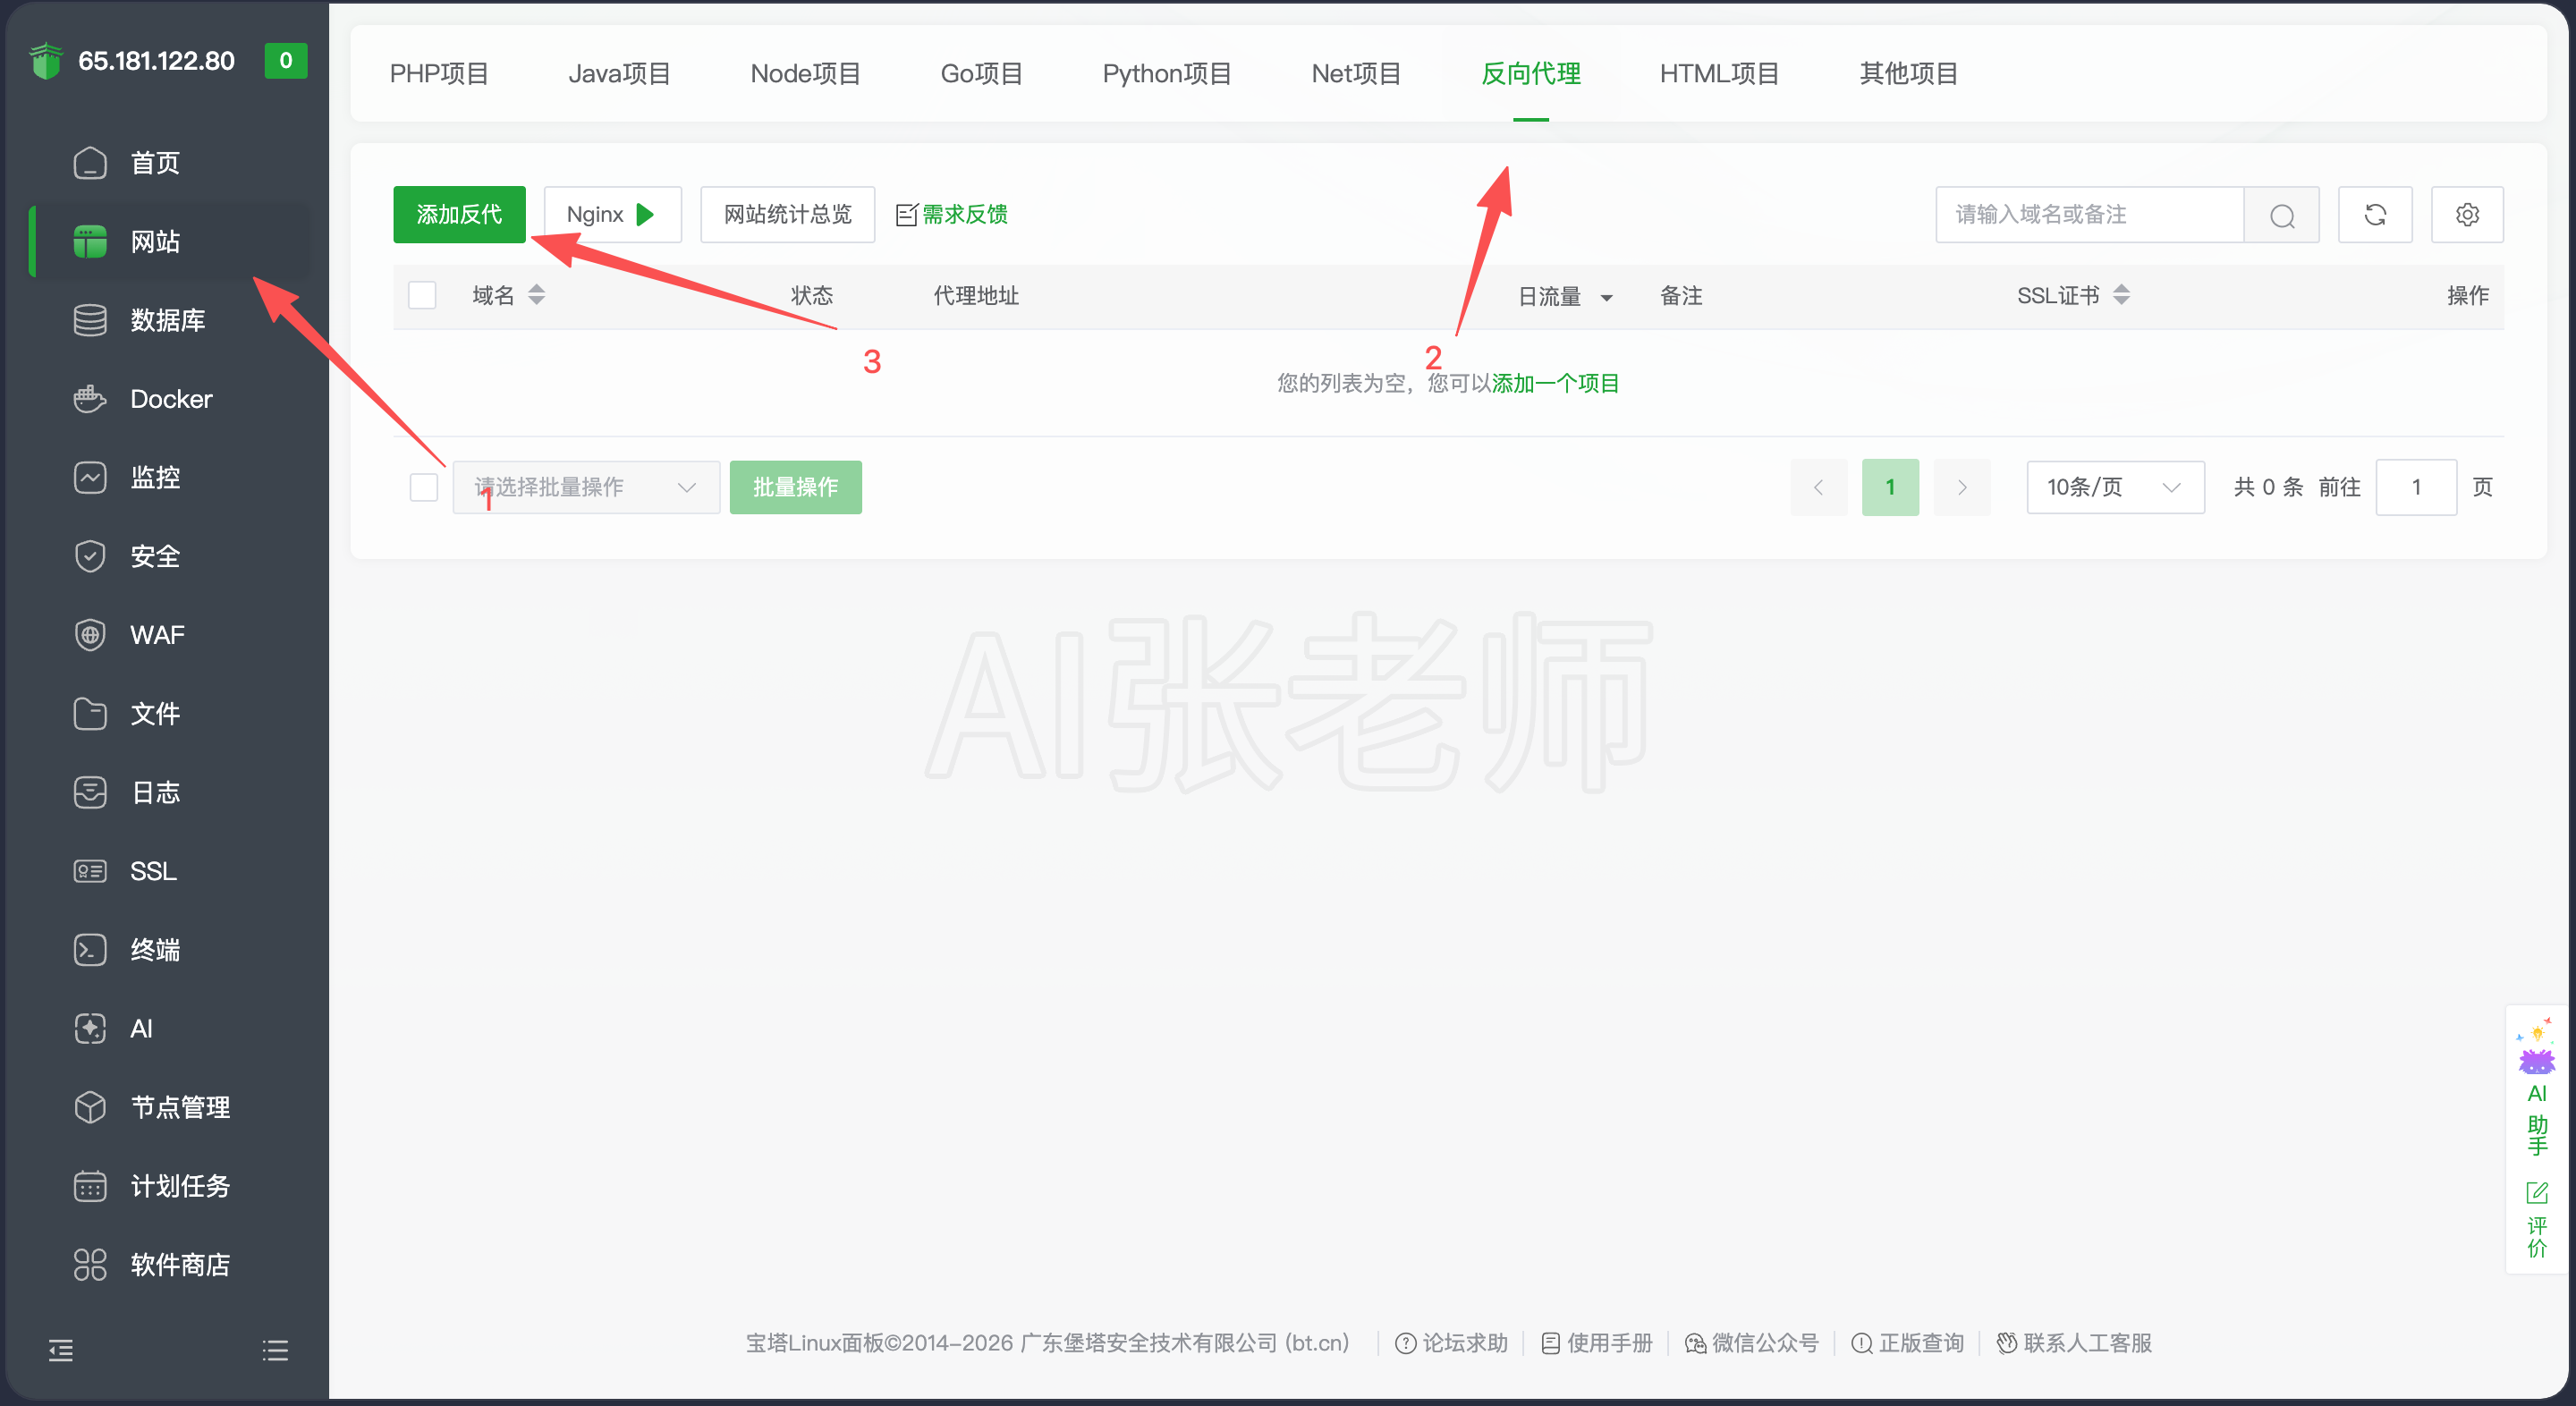Open the 请选择批量操作 dropdown
Screen dimensions: 2576x1406
(x=586, y=488)
